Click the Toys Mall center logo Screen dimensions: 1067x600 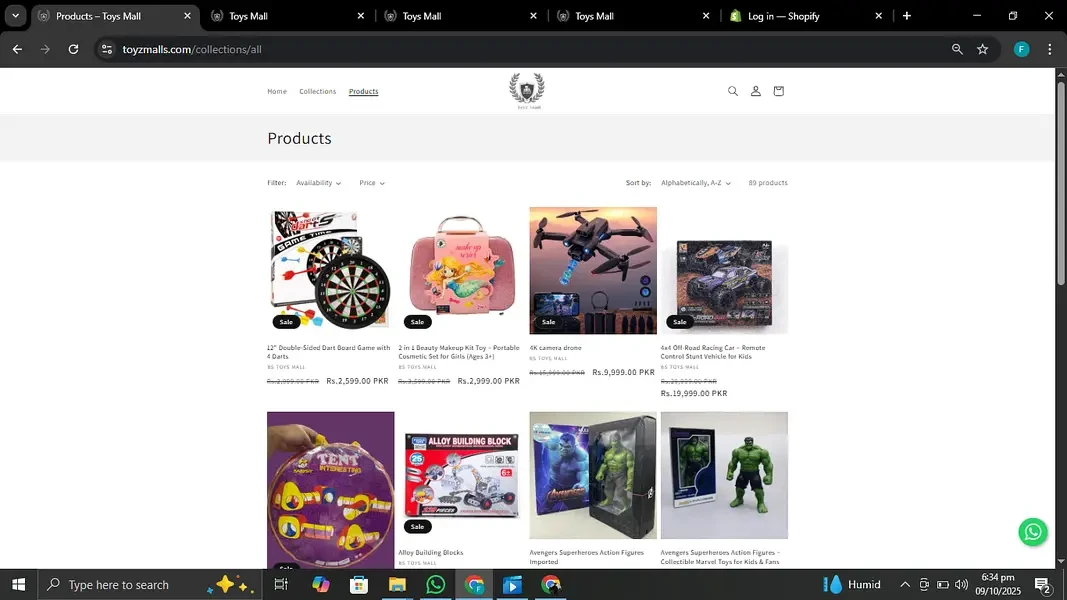[x=526, y=91]
